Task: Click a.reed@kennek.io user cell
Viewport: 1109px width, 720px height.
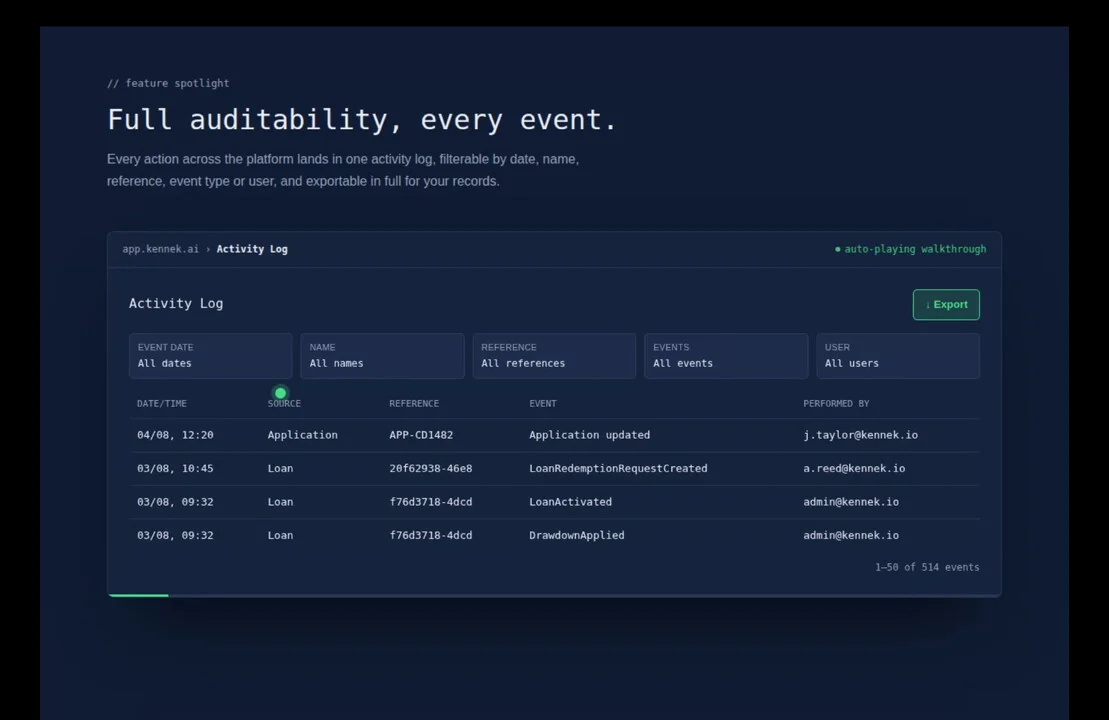Action: point(854,468)
